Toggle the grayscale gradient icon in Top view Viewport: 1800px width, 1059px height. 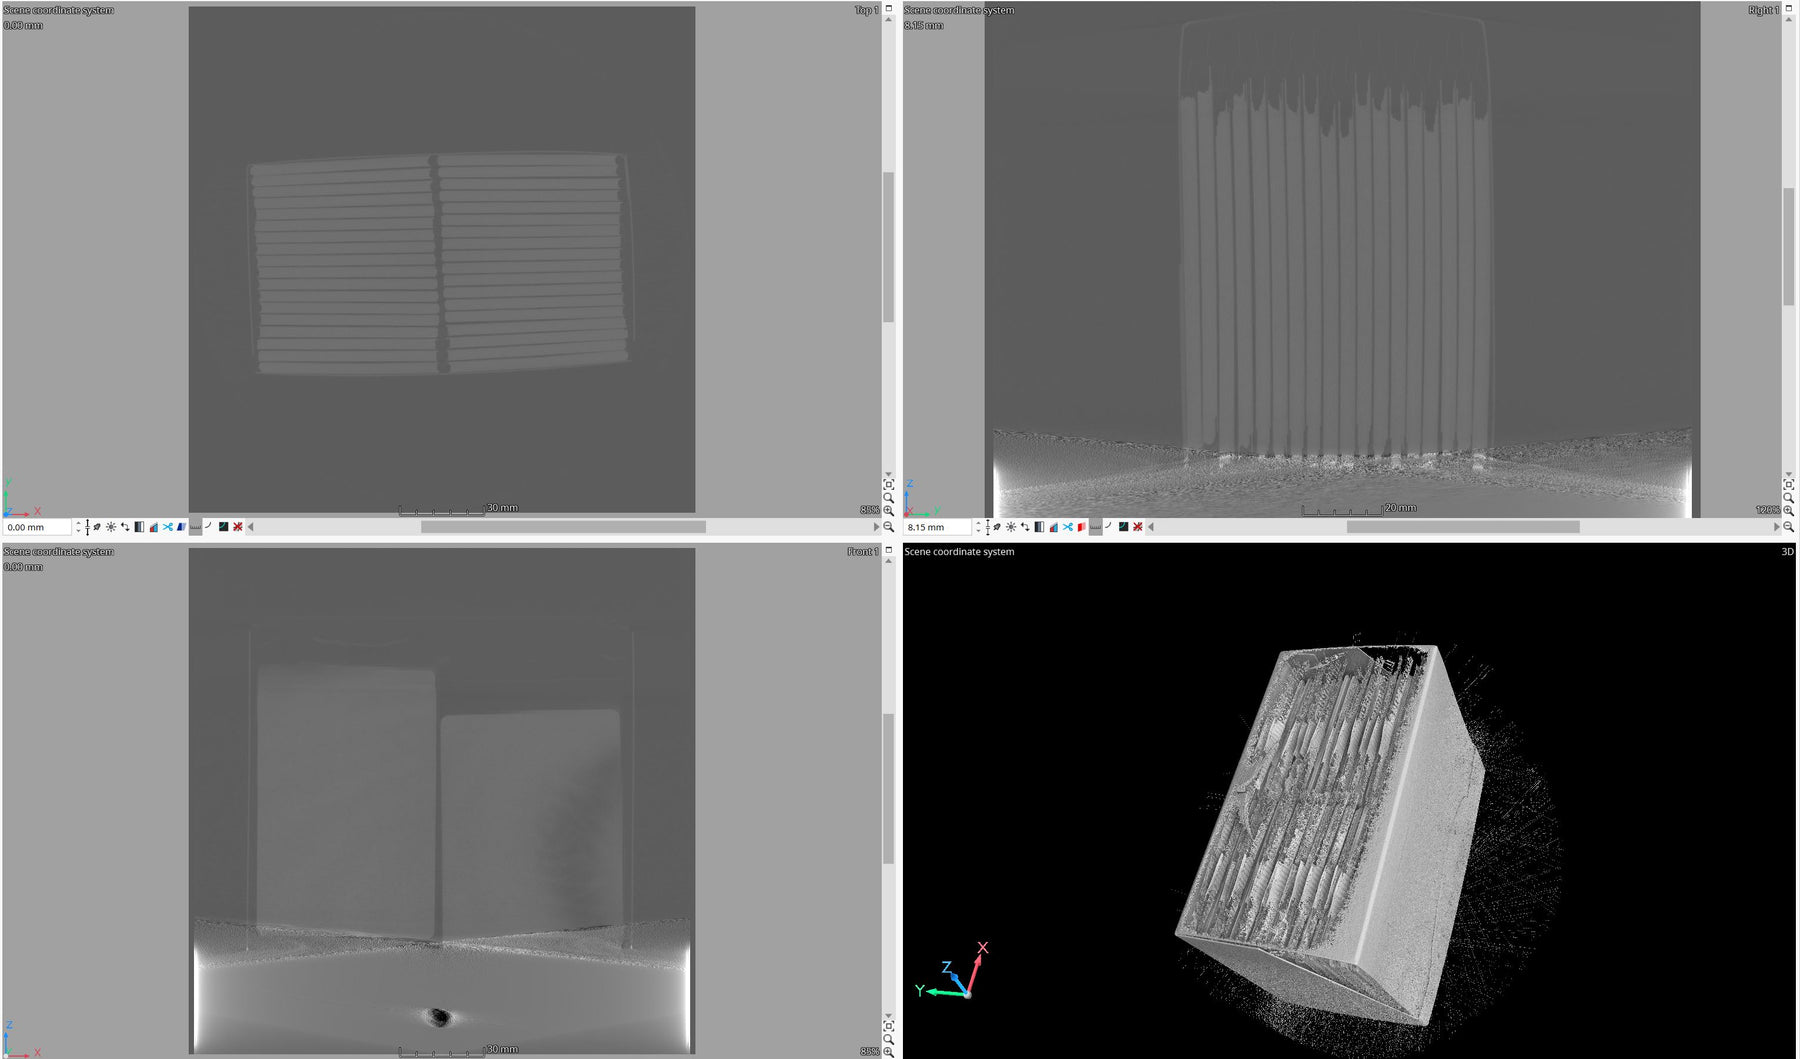coord(139,527)
